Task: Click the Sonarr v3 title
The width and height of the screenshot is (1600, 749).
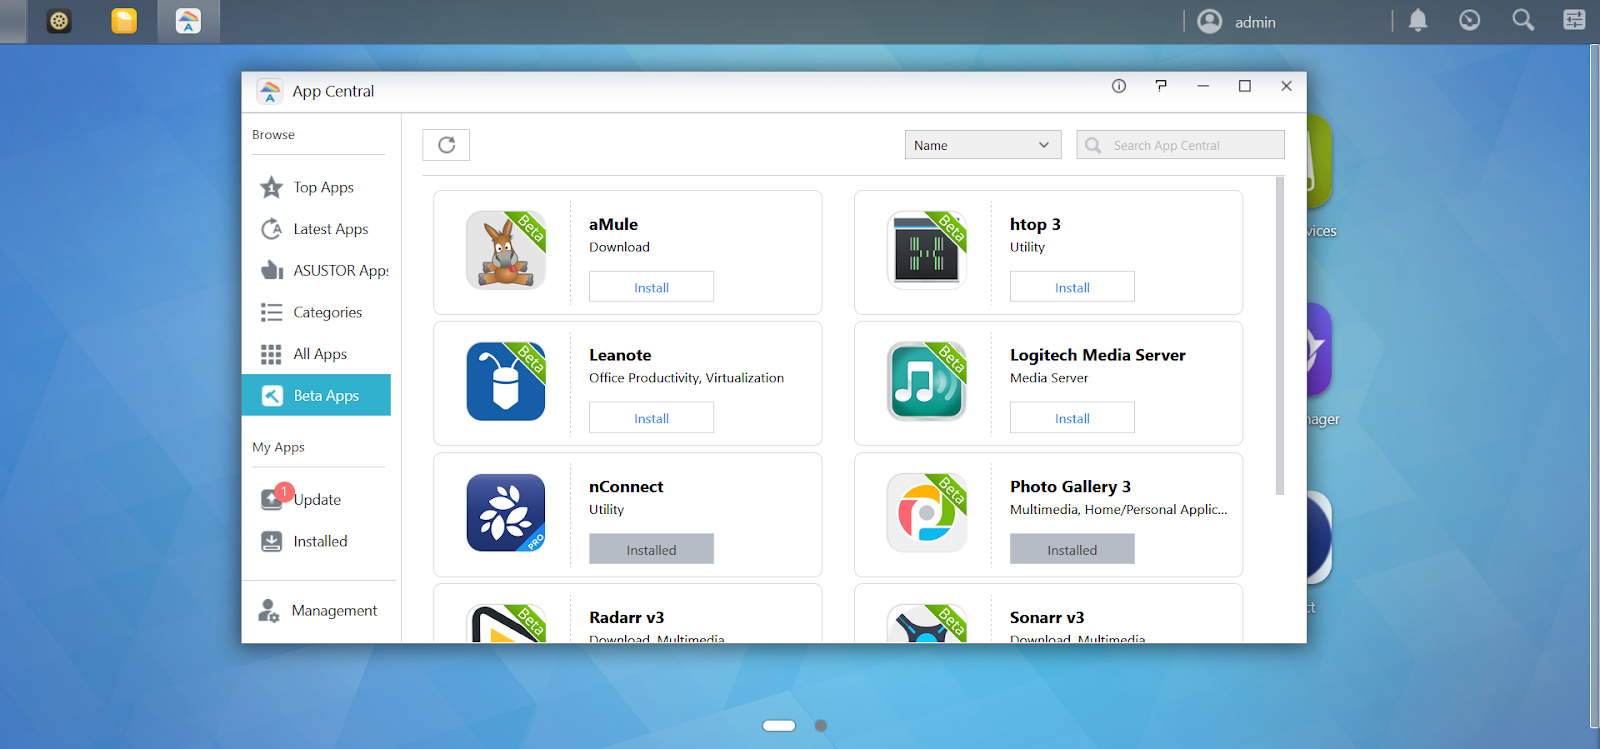Action: pos(1047,618)
